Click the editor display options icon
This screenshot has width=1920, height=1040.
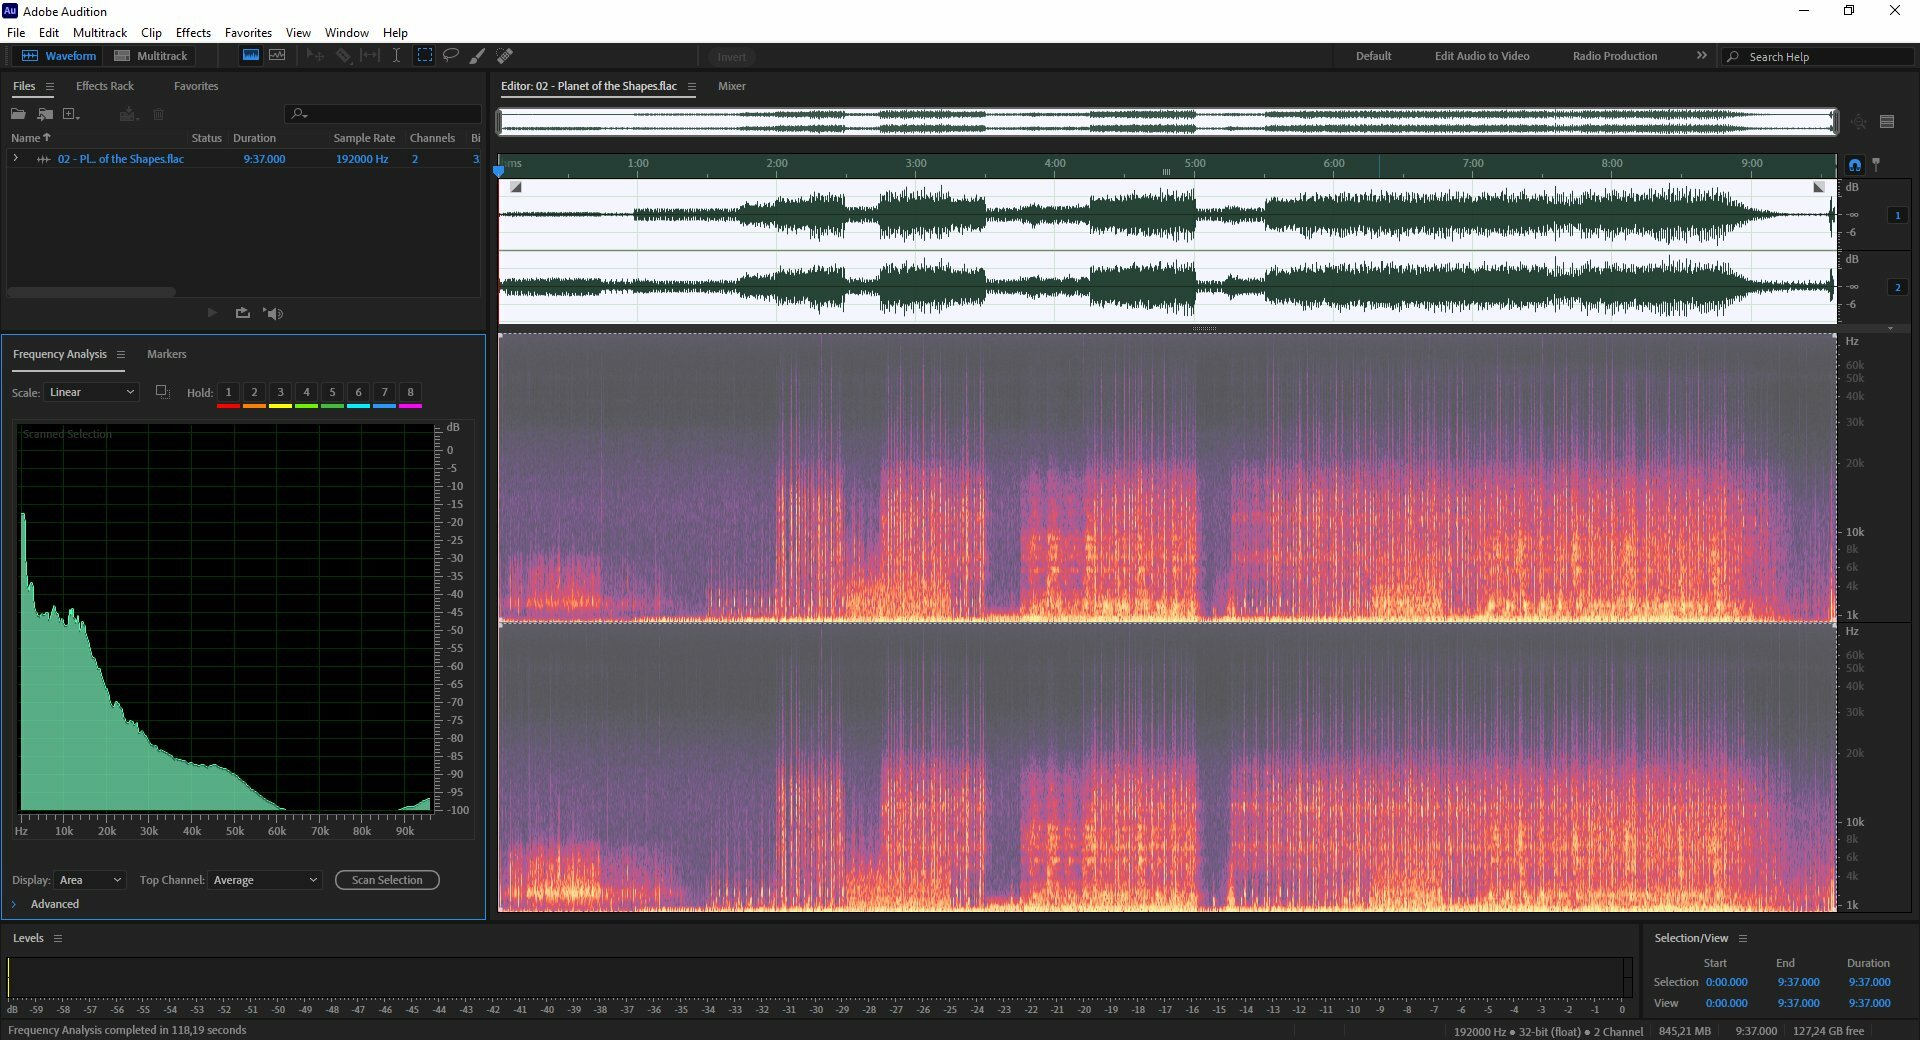click(x=1887, y=122)
